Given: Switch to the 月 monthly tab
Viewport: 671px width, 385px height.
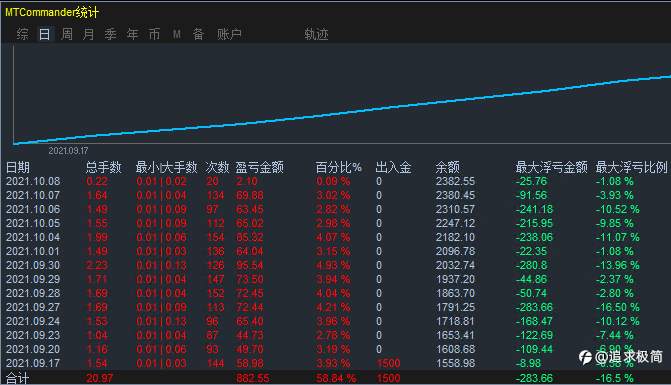Looking at the screenshot, I should 89,34.
